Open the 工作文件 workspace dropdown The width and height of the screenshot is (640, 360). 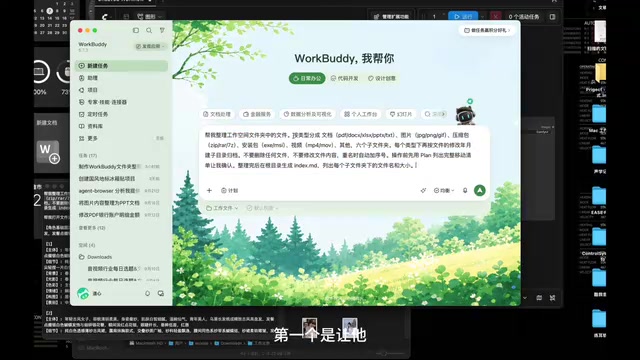pos(222,208)
